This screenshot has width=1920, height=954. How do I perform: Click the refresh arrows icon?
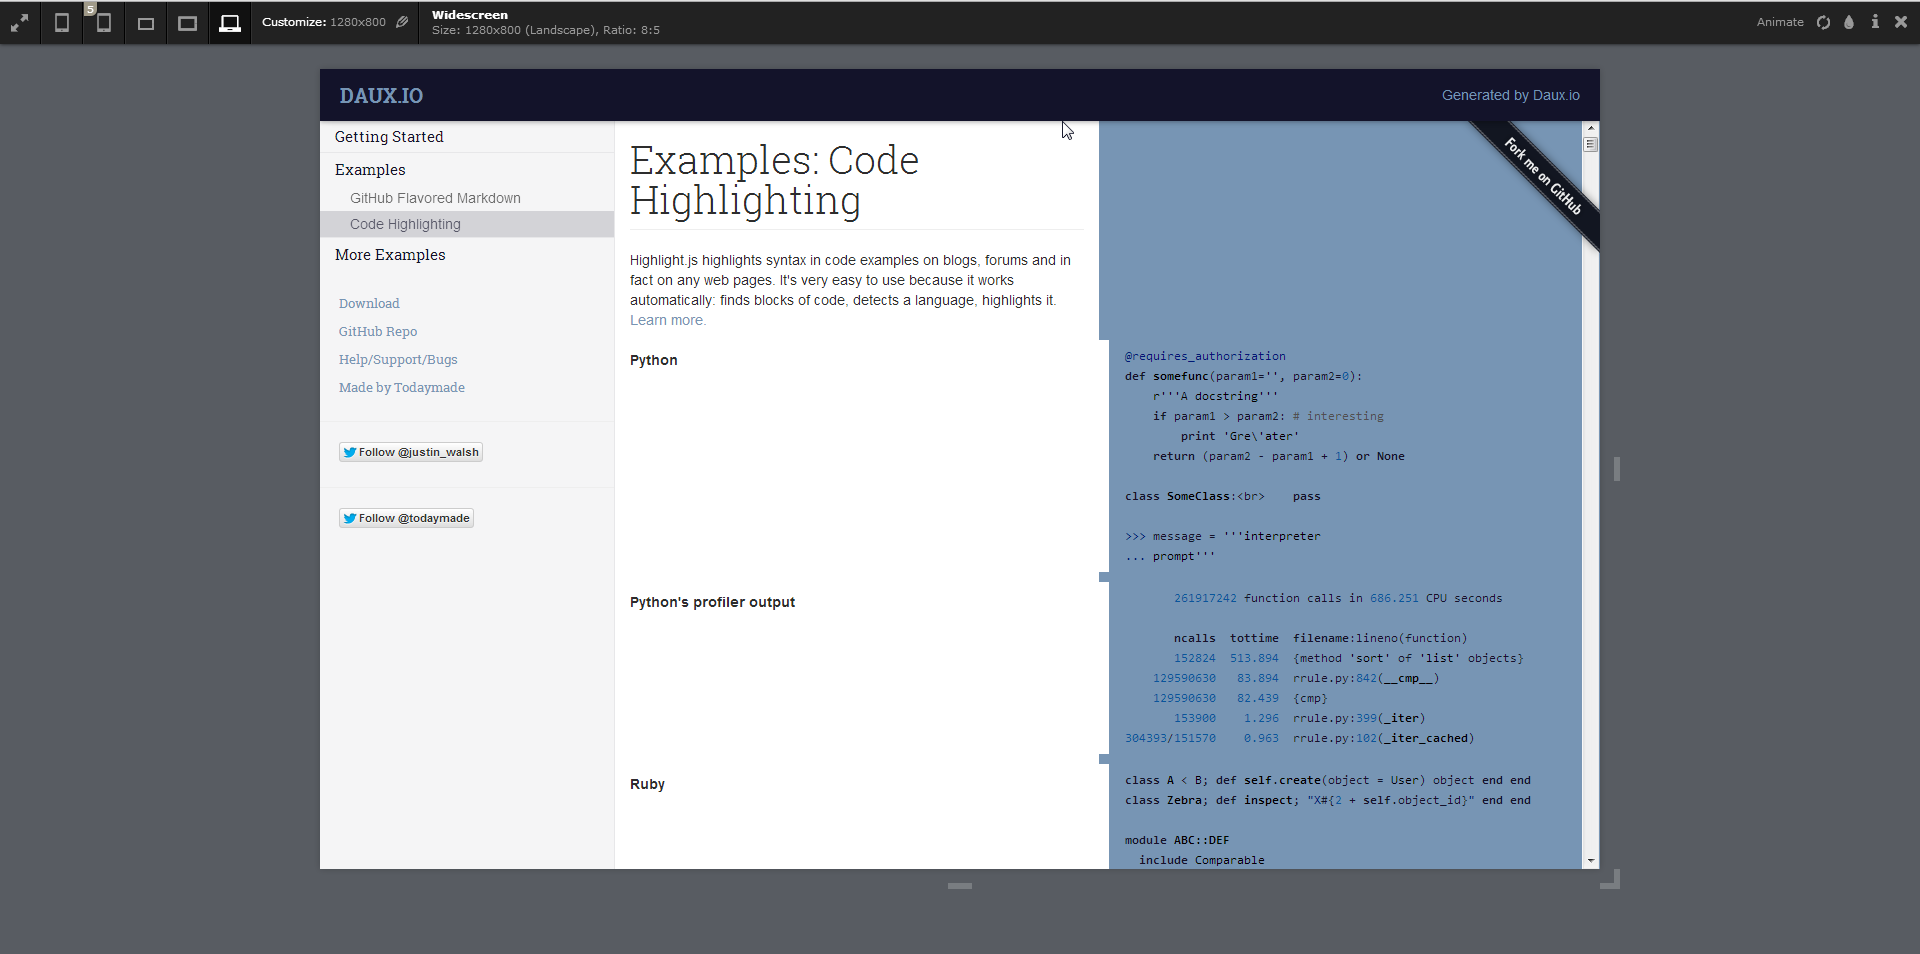[1823, 22]
